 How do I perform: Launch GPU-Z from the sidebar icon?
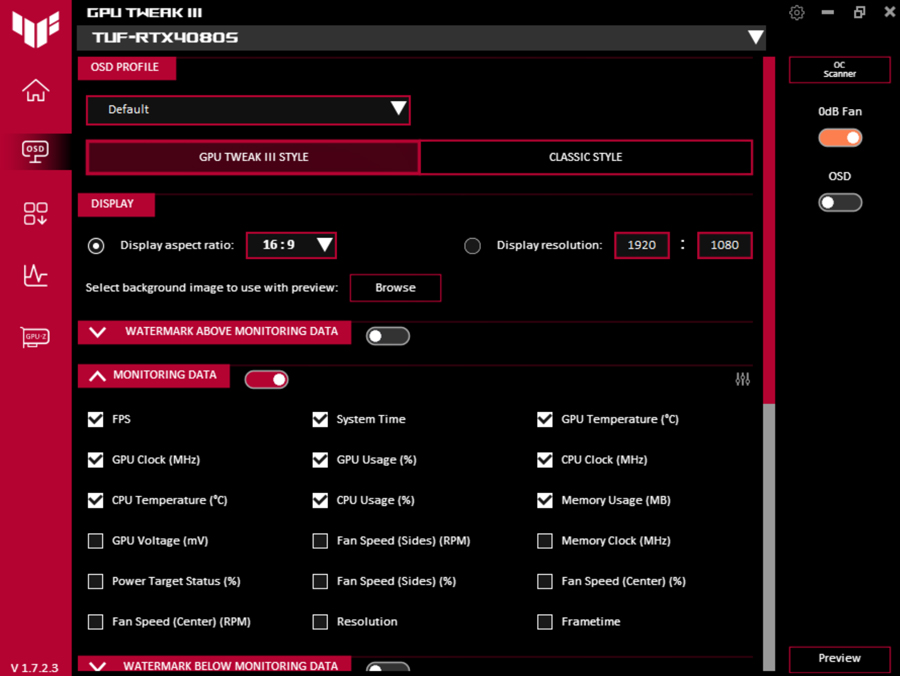35,337
